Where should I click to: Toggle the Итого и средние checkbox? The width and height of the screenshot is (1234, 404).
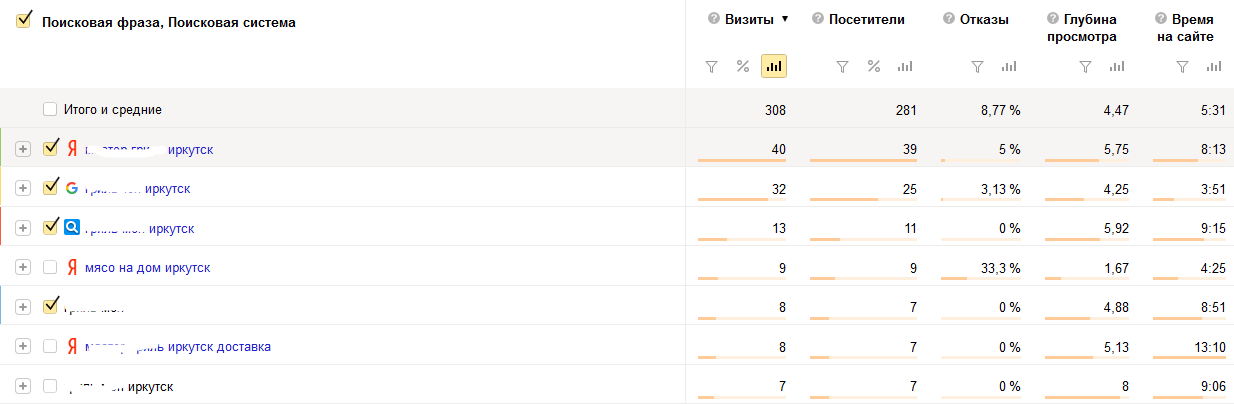[50, 109]
